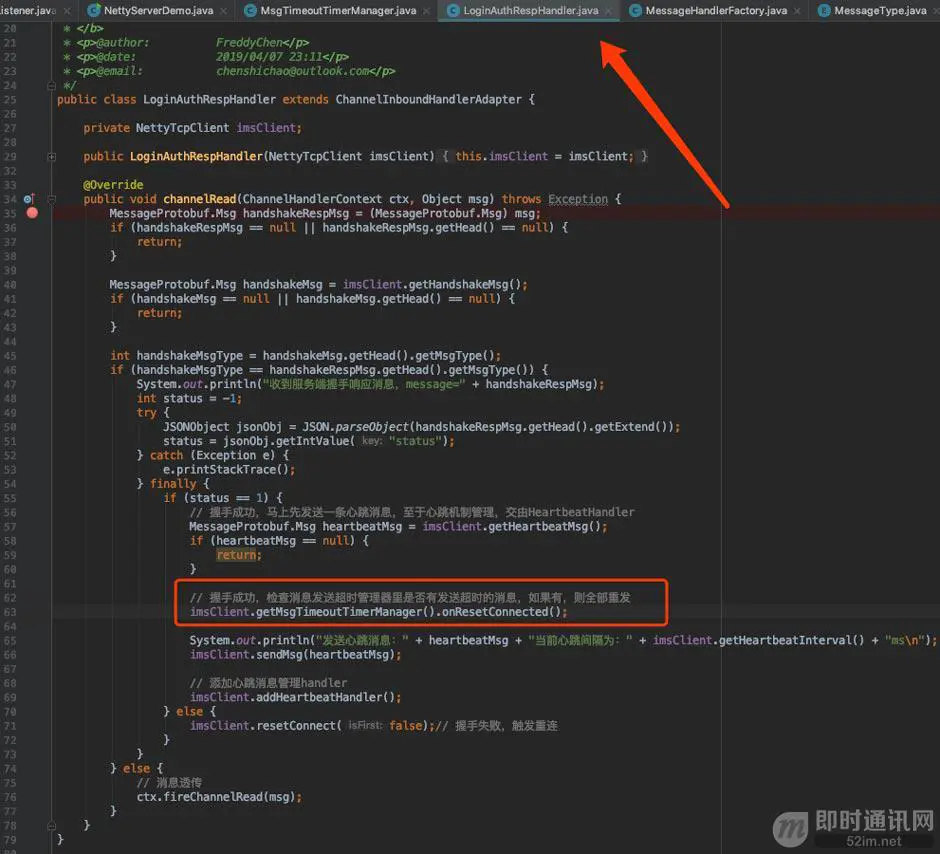Click addHeartbeatHandler() on line 69
Viewport: 940px width, 854px height.
(326, 697)
